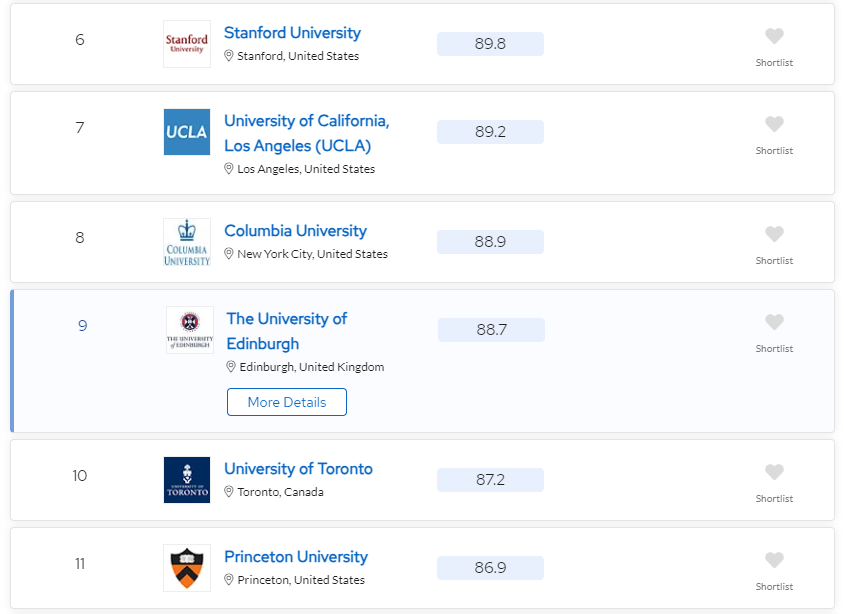Add Columbia University to shortlist

(x=774, y=234)
